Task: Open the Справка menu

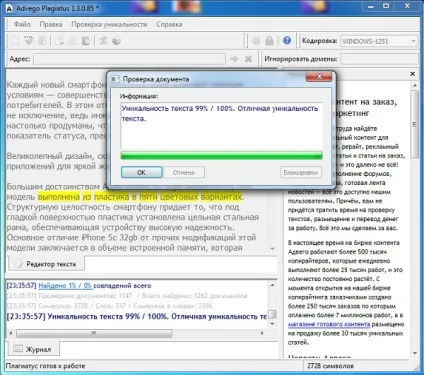Action: point(169,24)
